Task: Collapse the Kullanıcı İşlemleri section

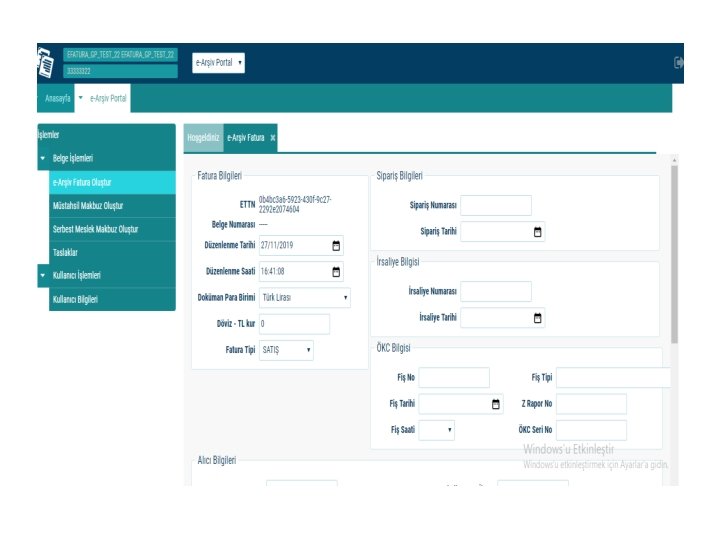Action: pyautogui.click(x=43, y=276)
